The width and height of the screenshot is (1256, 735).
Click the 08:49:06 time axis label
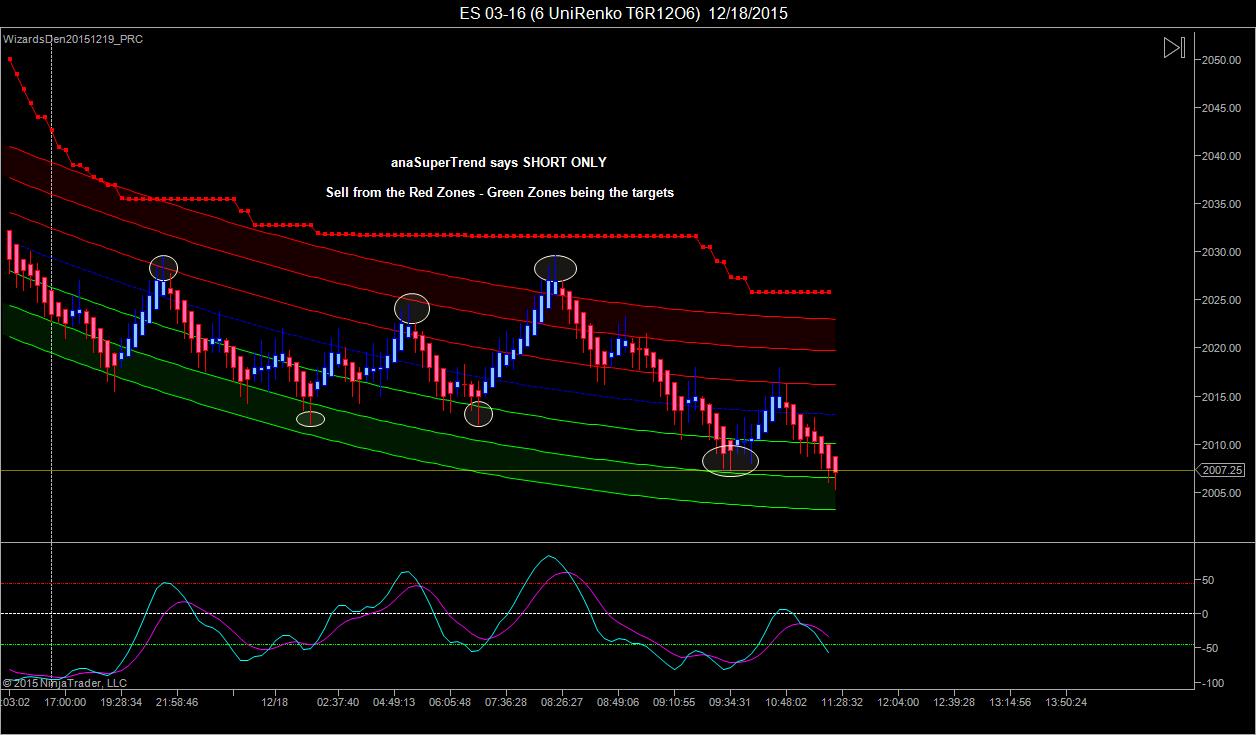[618, 702]
